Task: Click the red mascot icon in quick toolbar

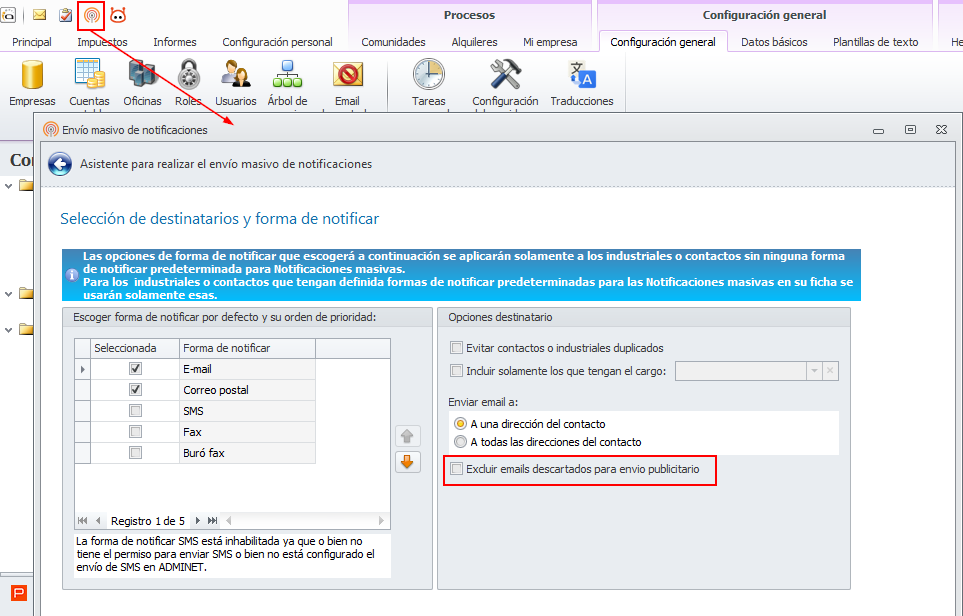Action: click(118, 15)
